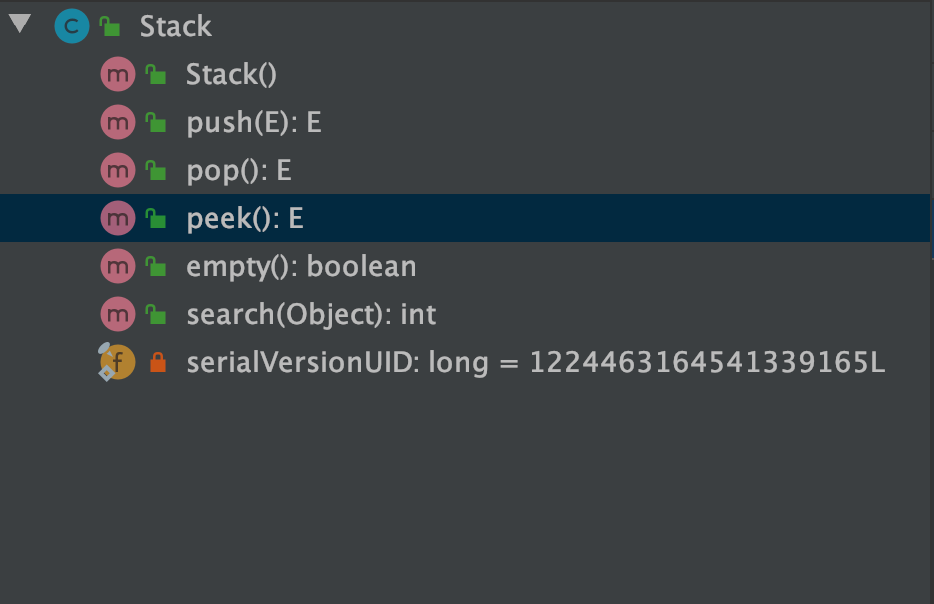Click the method icon beside peek()

[117, 218]
